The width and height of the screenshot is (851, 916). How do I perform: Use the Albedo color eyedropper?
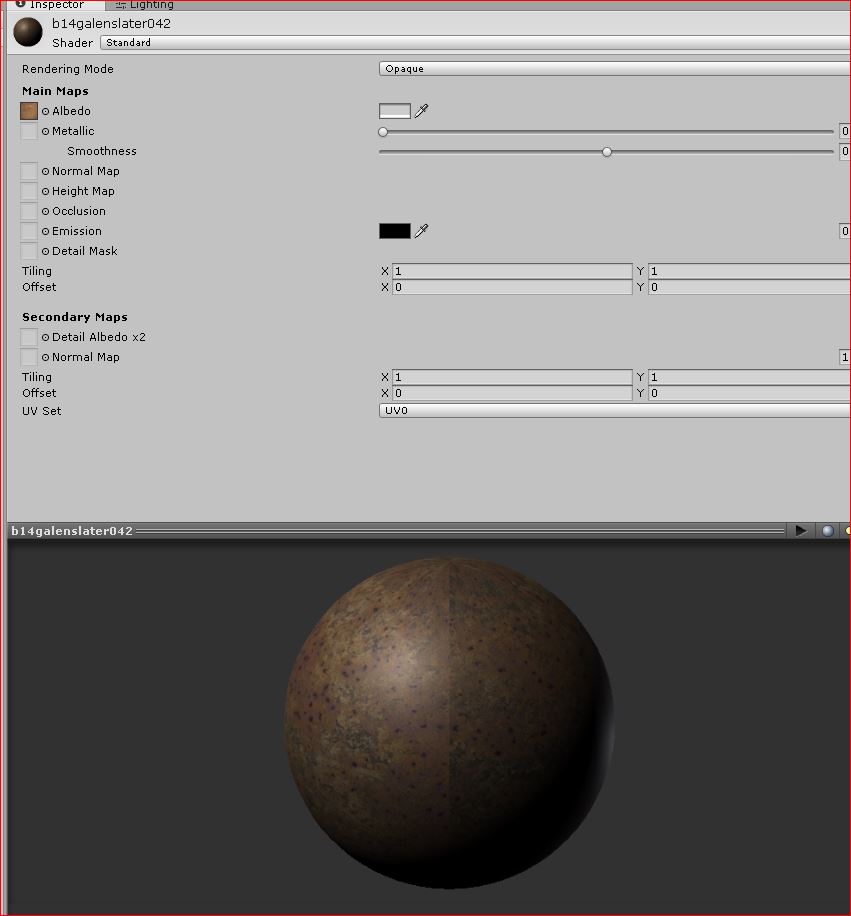click(419, 110)
